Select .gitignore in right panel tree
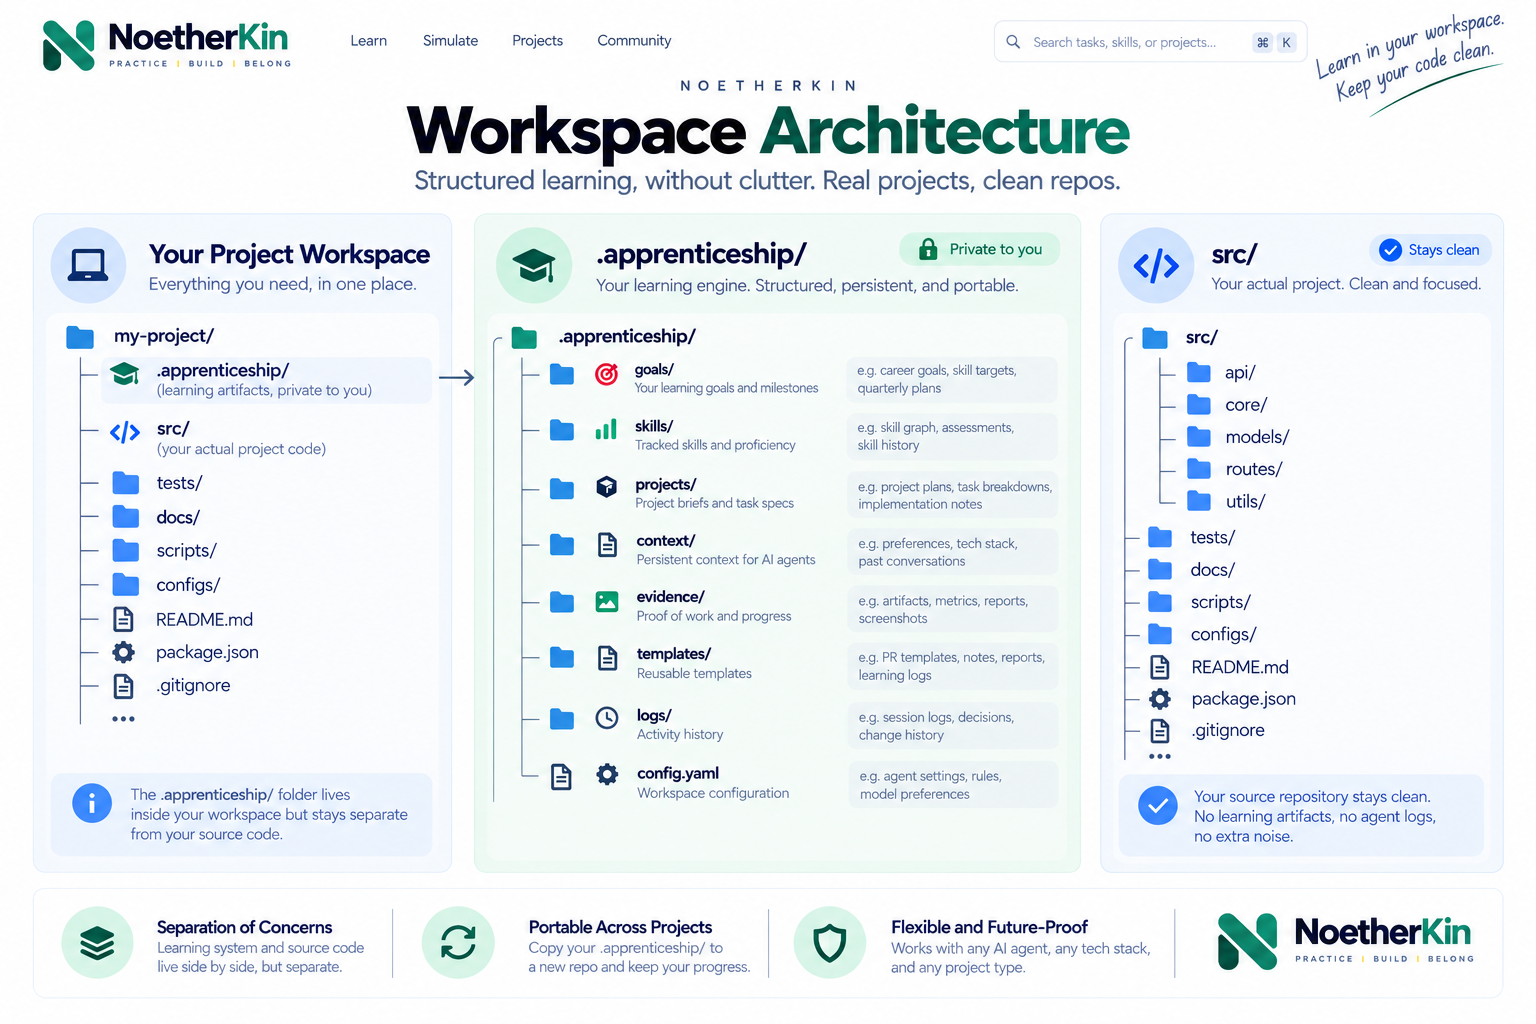The width and height of the screenshot is (1536, 1024). [x=1207, y=731]
